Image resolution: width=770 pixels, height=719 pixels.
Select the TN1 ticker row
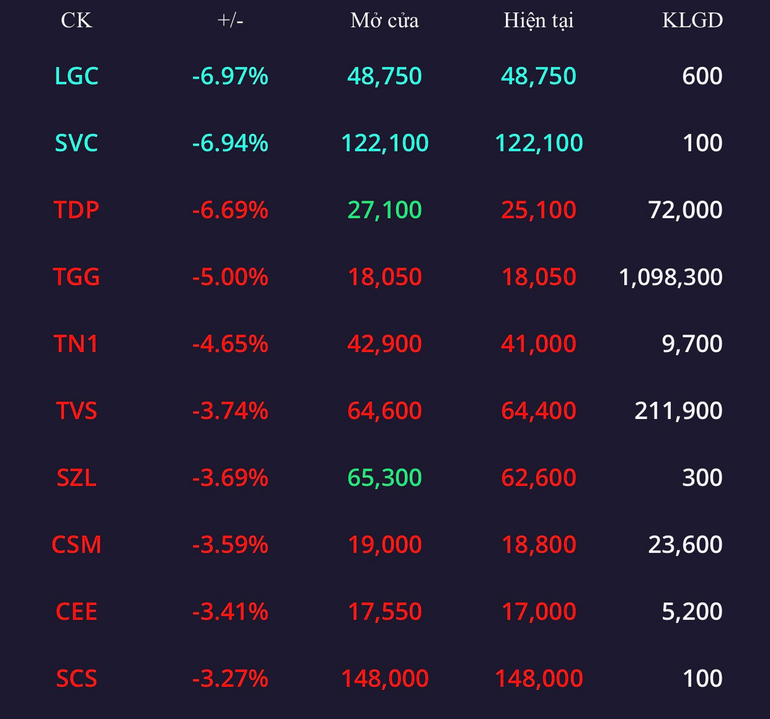[385, 343]
